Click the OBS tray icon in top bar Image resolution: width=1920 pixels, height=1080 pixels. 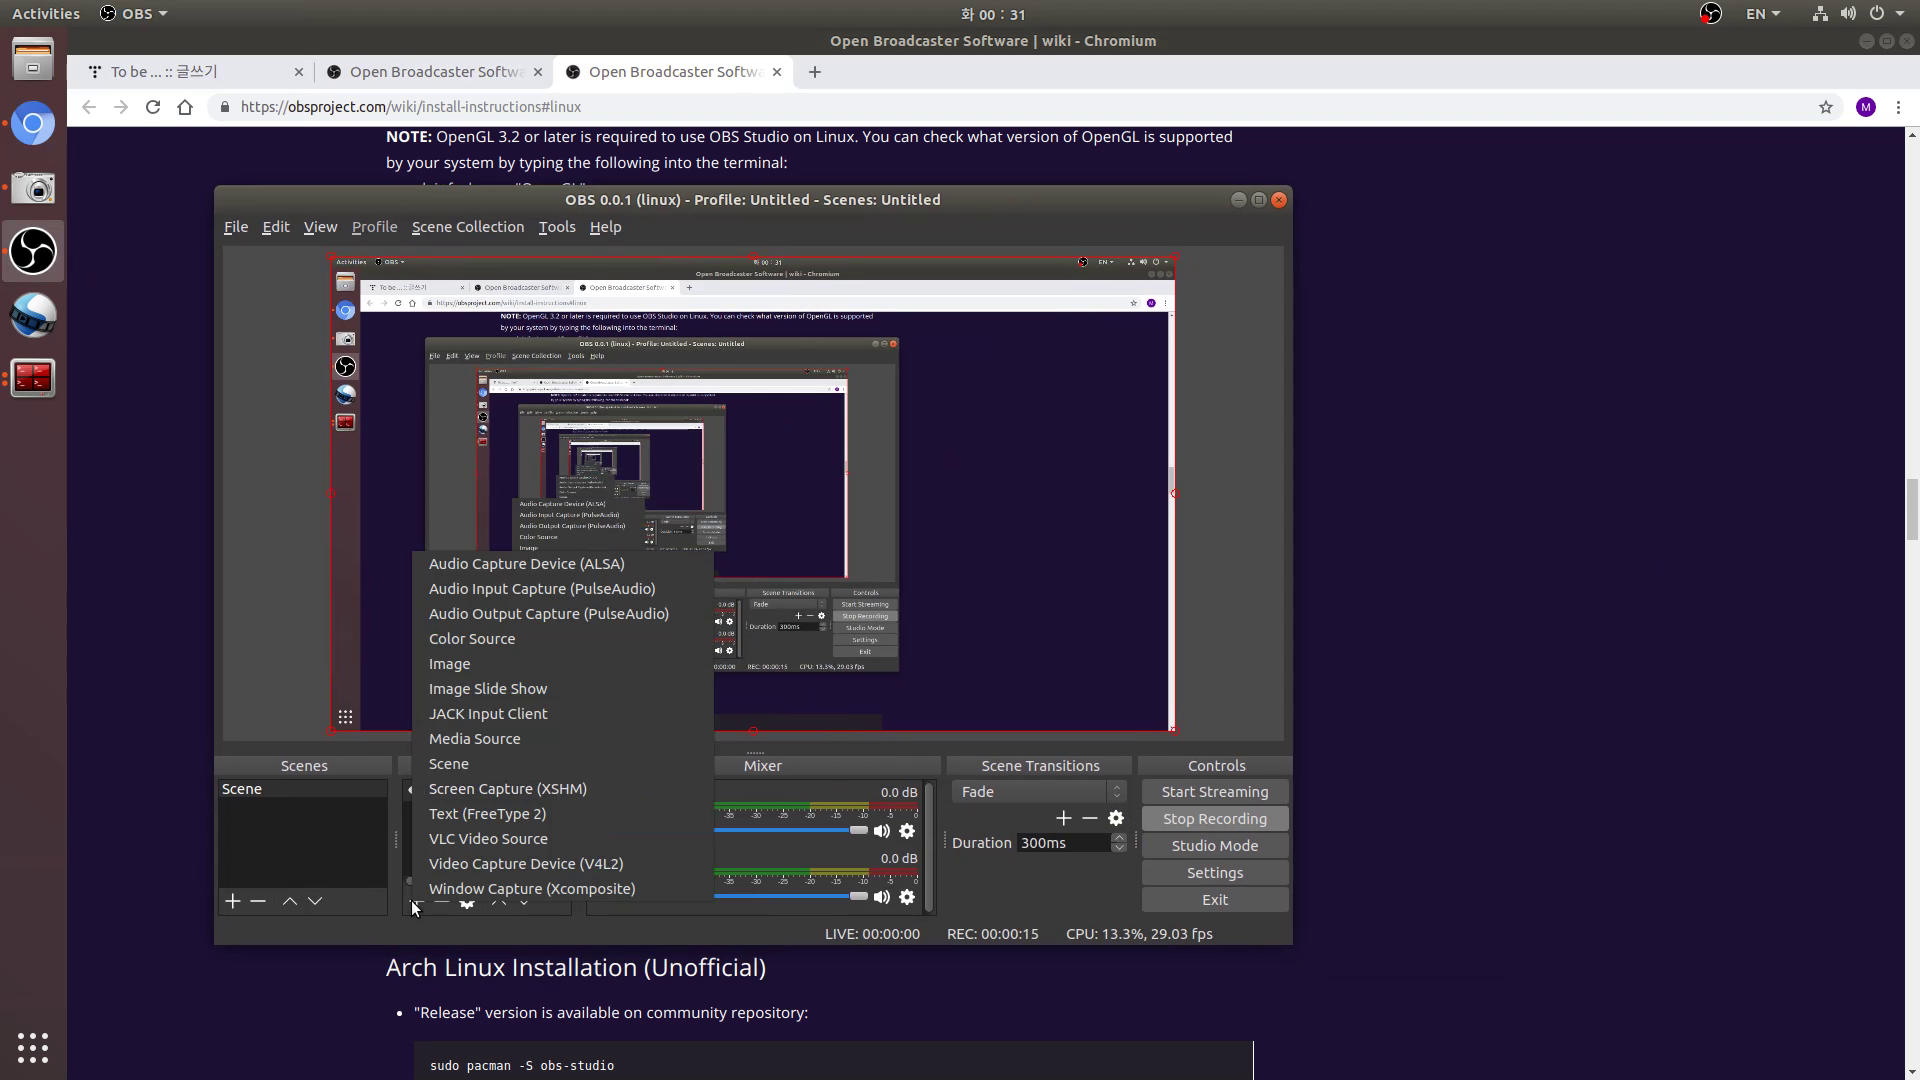(1710, 14)
